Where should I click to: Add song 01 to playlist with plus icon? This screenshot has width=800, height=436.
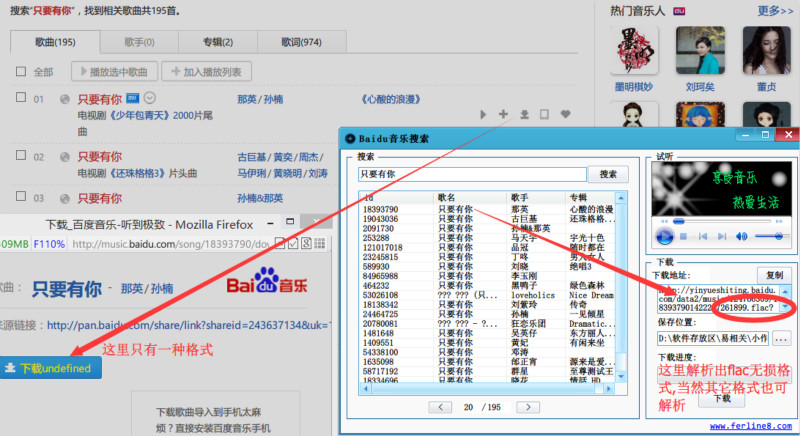(504, 115)
